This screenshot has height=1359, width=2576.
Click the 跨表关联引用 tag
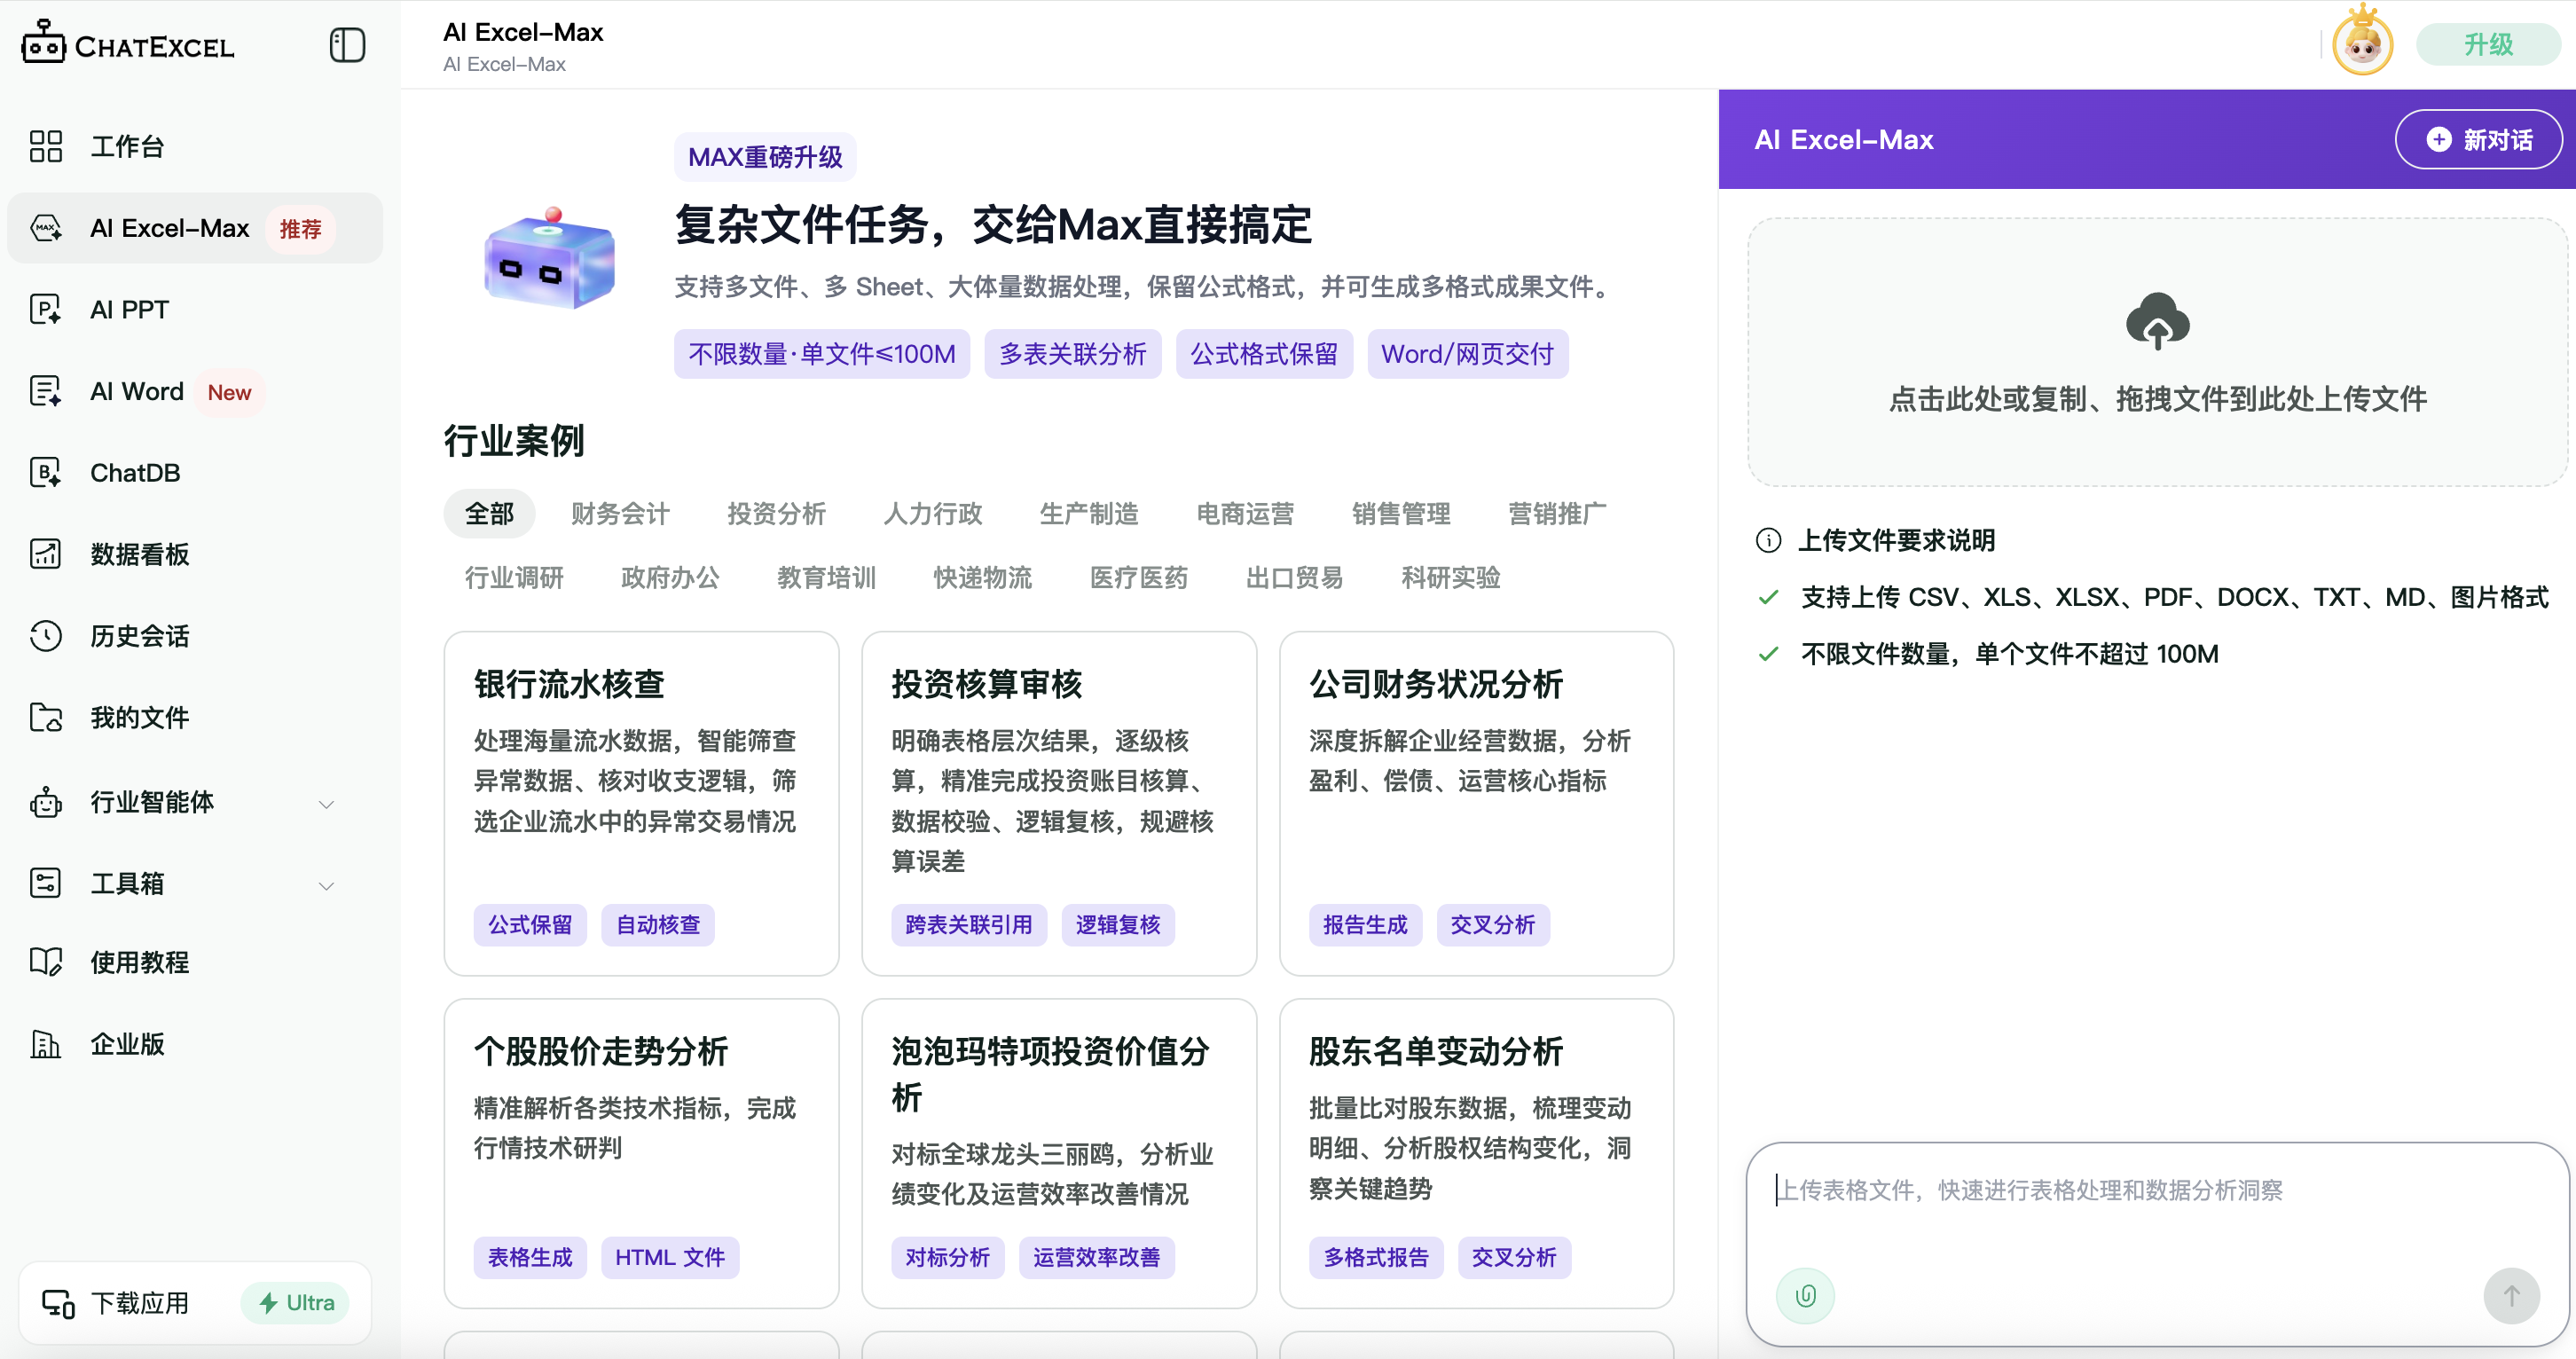[x=969, y=925]
